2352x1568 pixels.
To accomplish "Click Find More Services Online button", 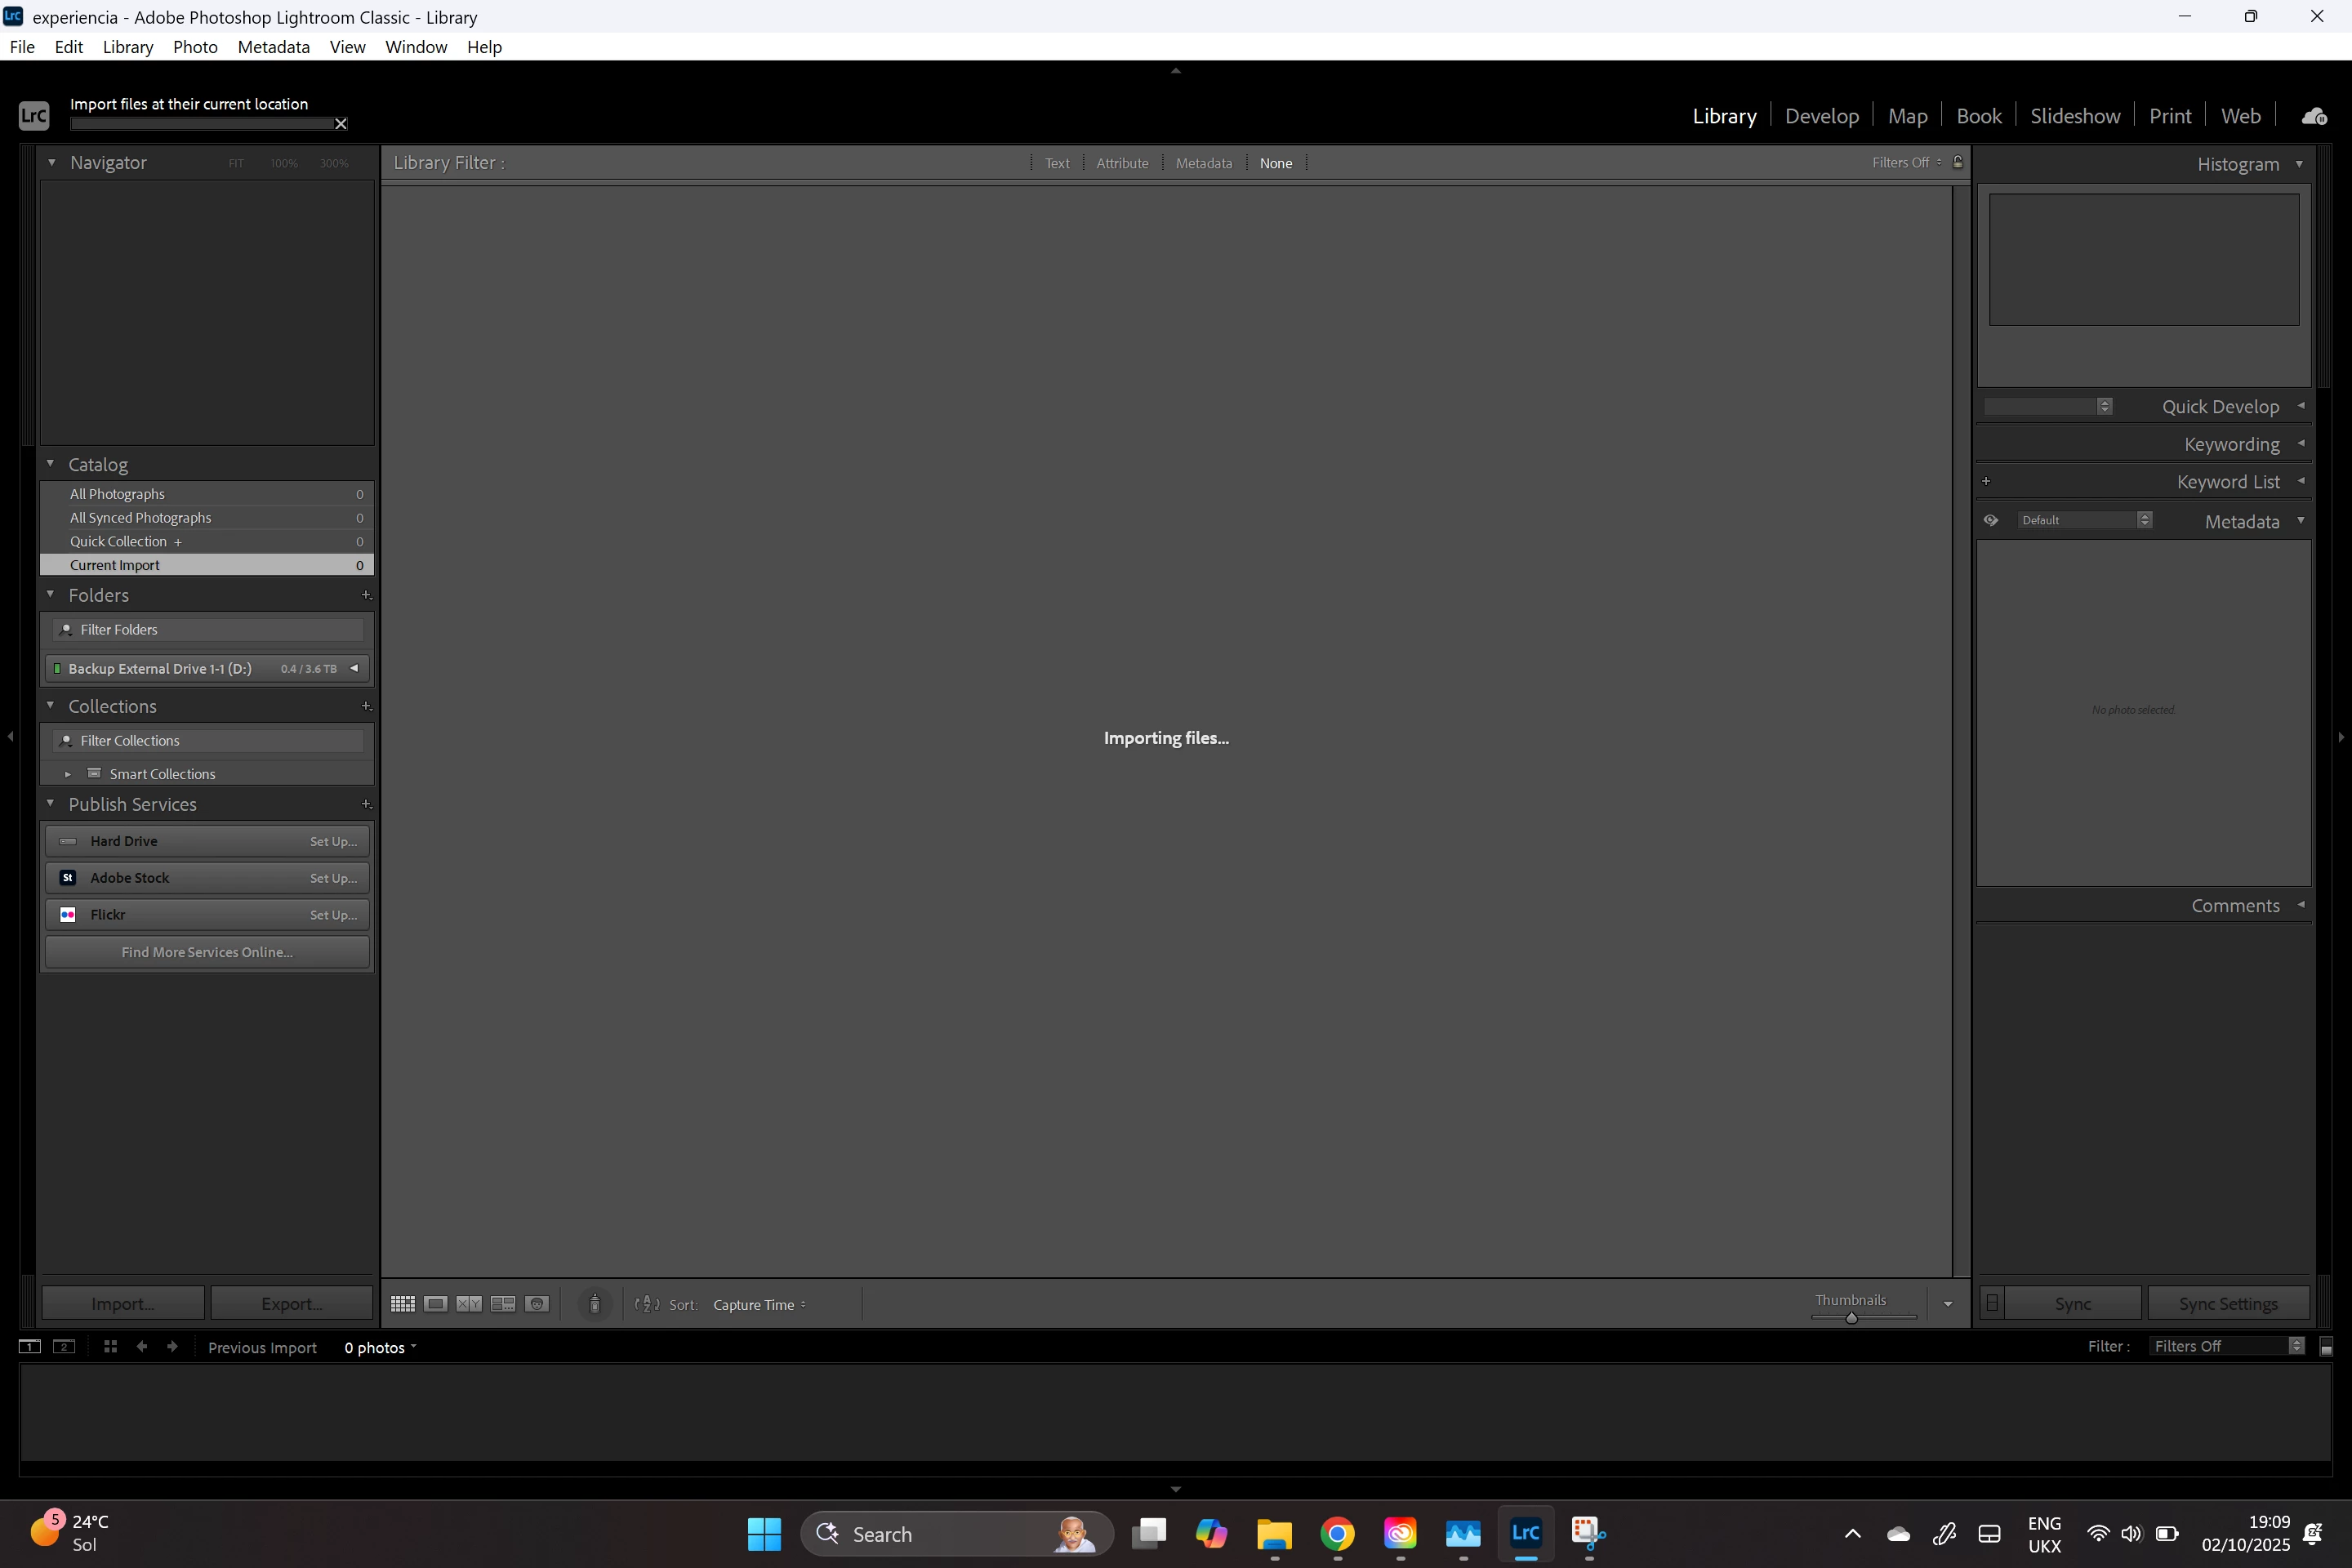I will 207,952.
